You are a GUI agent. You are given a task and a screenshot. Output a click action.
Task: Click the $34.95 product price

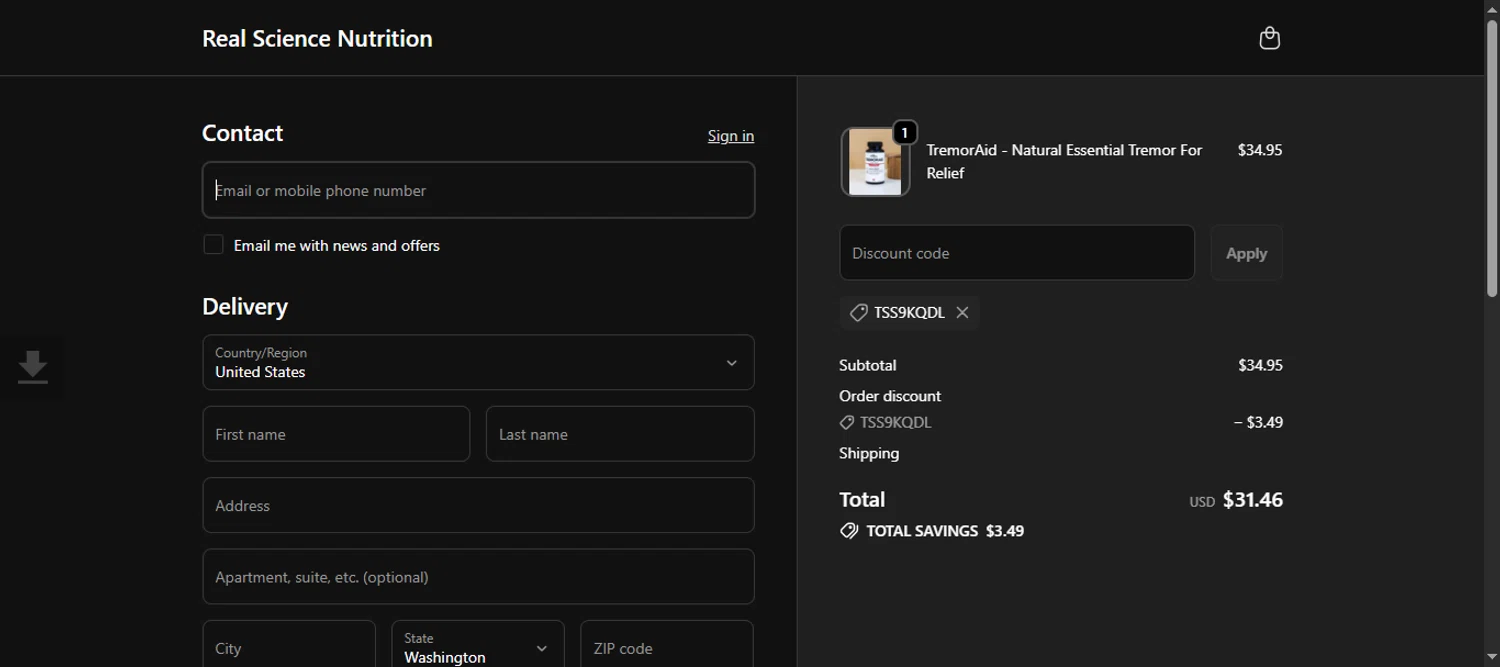point(1260,150)
